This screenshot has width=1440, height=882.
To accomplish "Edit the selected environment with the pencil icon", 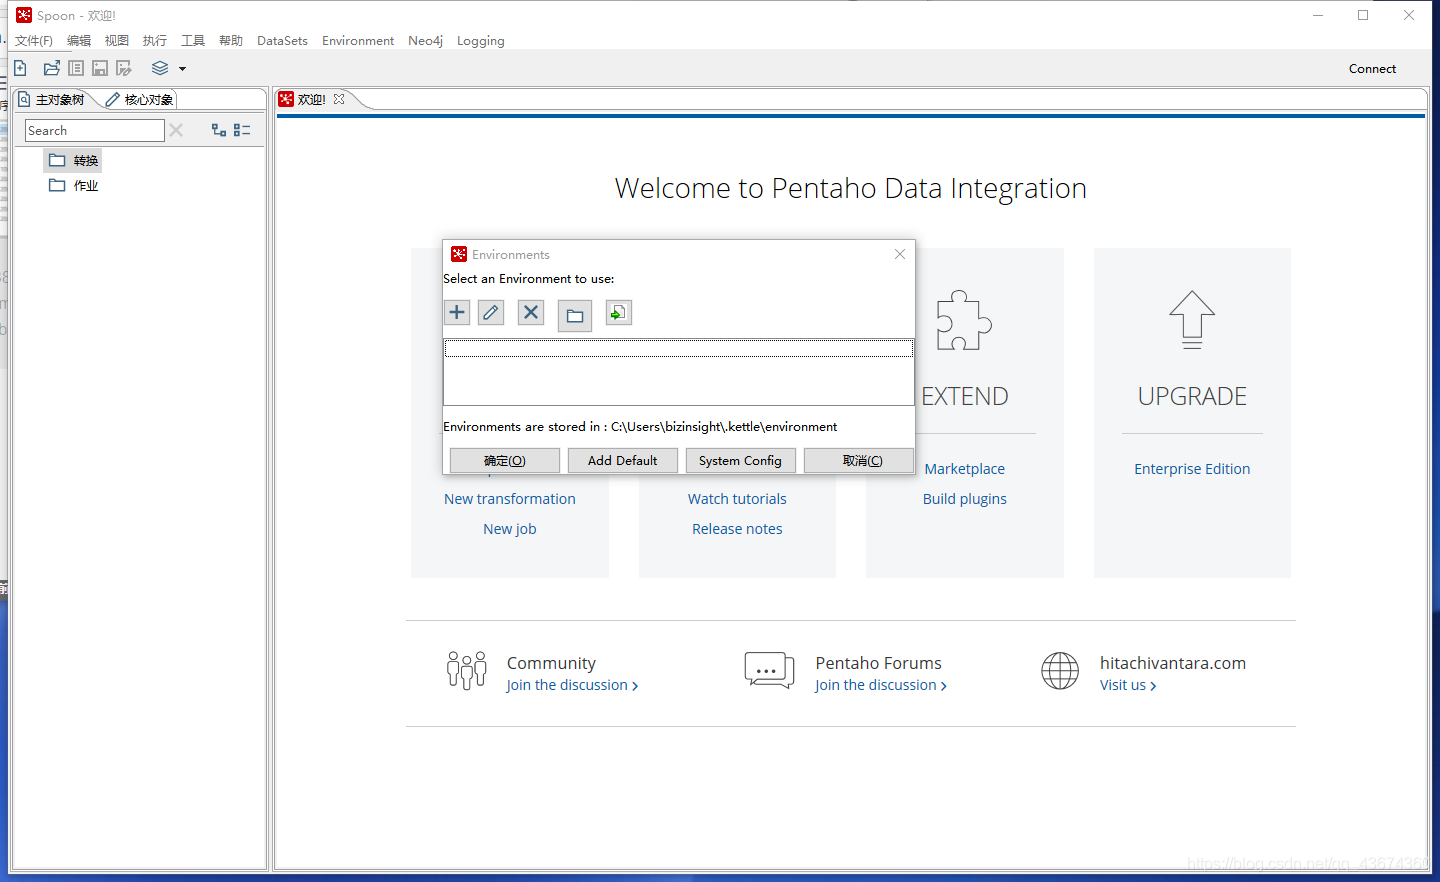I will click(x=491, y=312).
